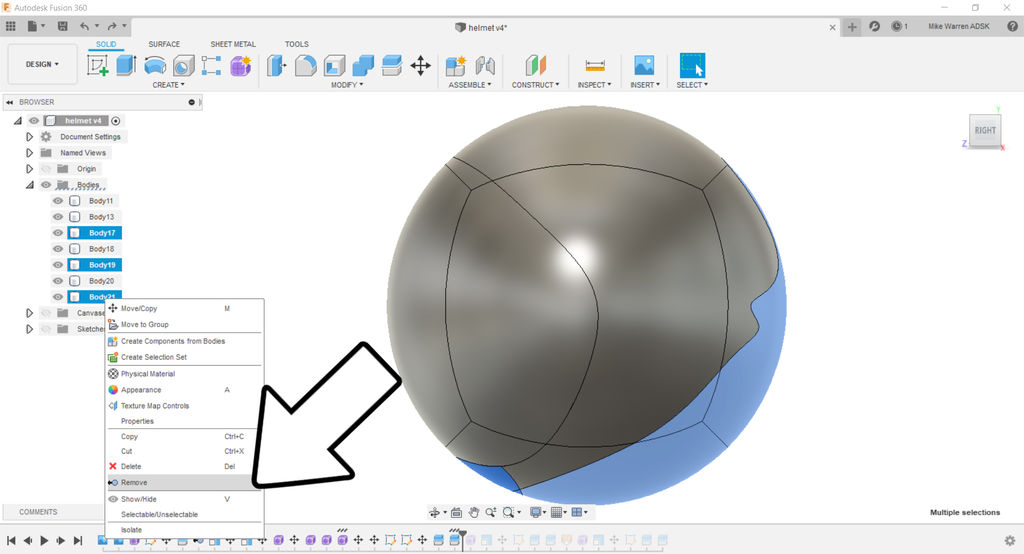The width and height of the screenshot is (1024, 554).
Task: Pick the Joint tool icon
Action: (485, 65)
